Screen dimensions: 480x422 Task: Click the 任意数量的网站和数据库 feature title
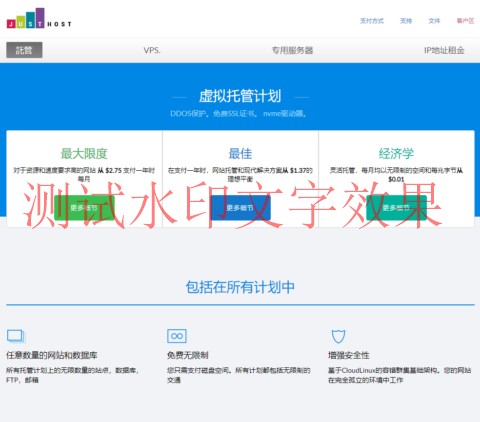coord(52,355)
